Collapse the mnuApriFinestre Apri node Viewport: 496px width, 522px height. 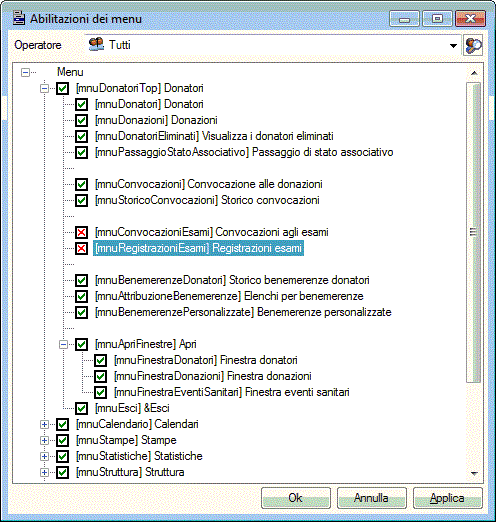[63, 344]
